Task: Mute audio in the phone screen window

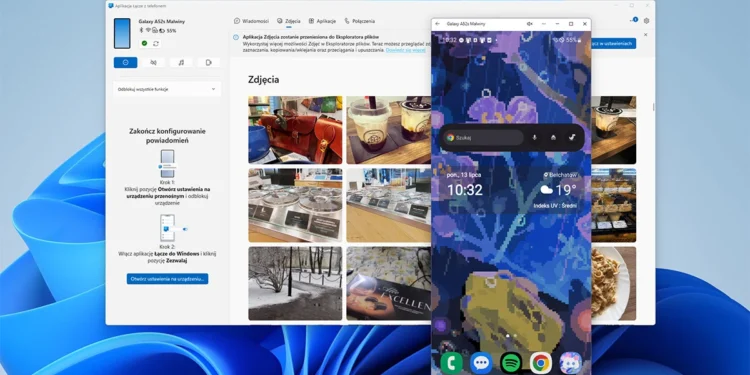Action: (529, 24)
